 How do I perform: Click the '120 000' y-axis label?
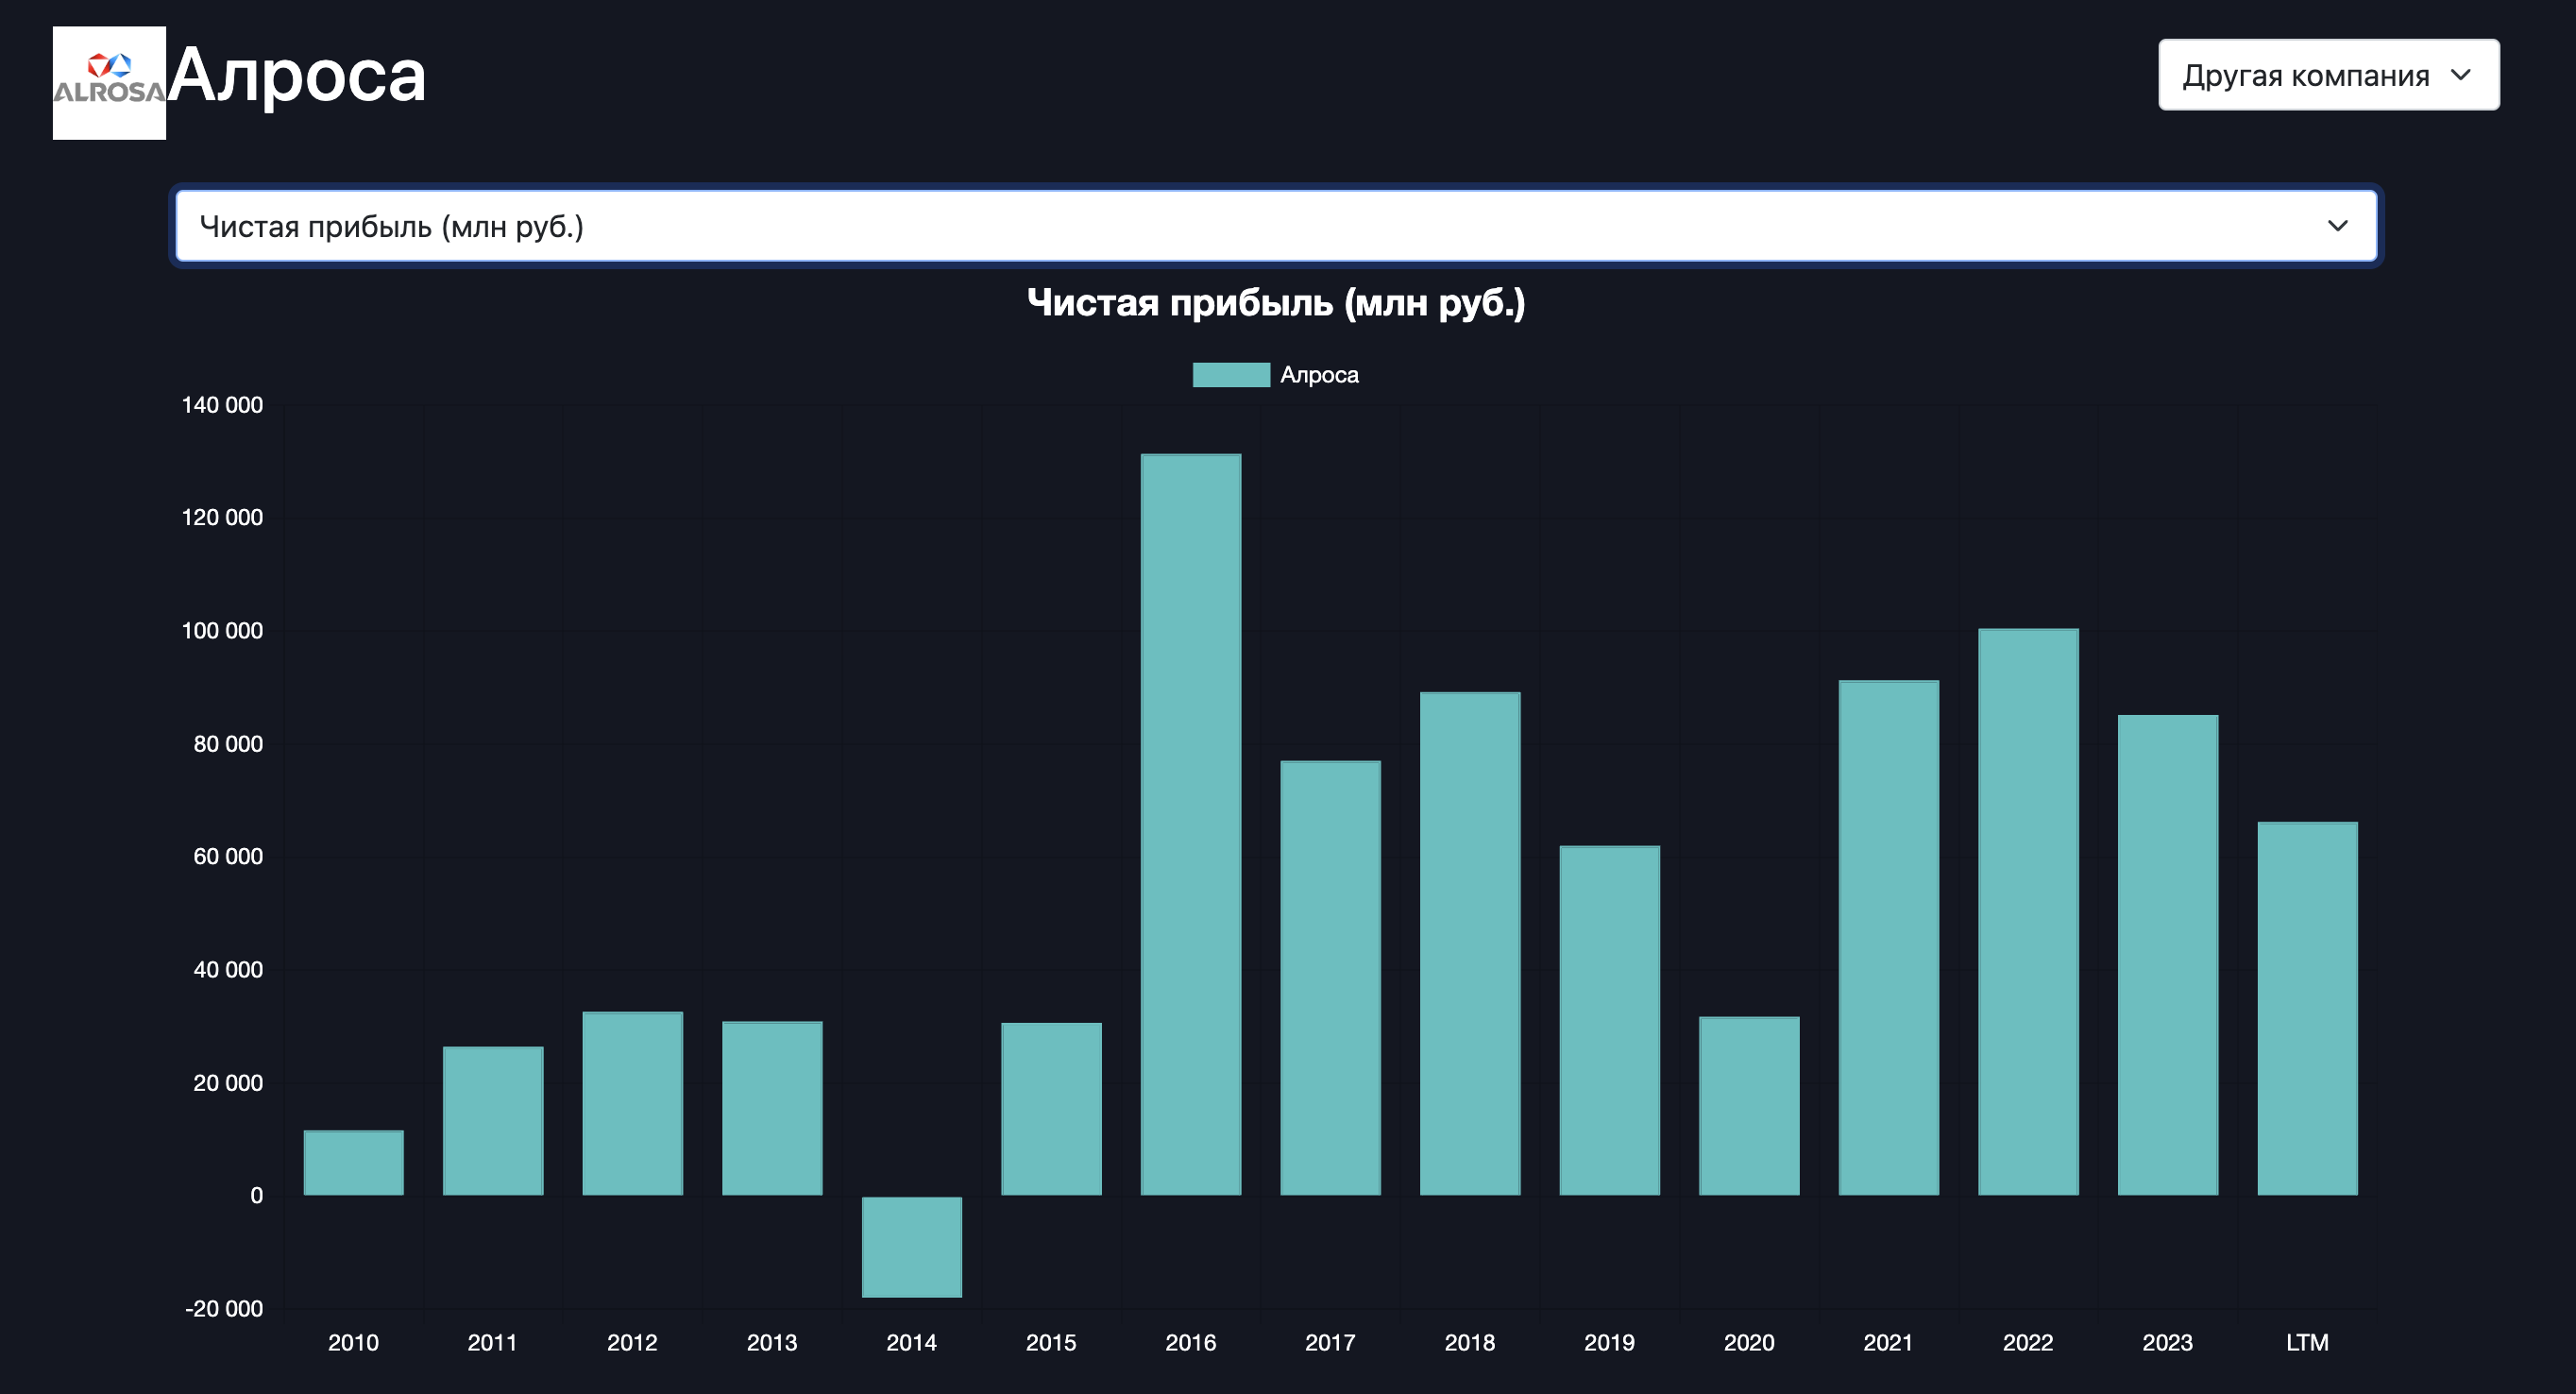(222, 518)
